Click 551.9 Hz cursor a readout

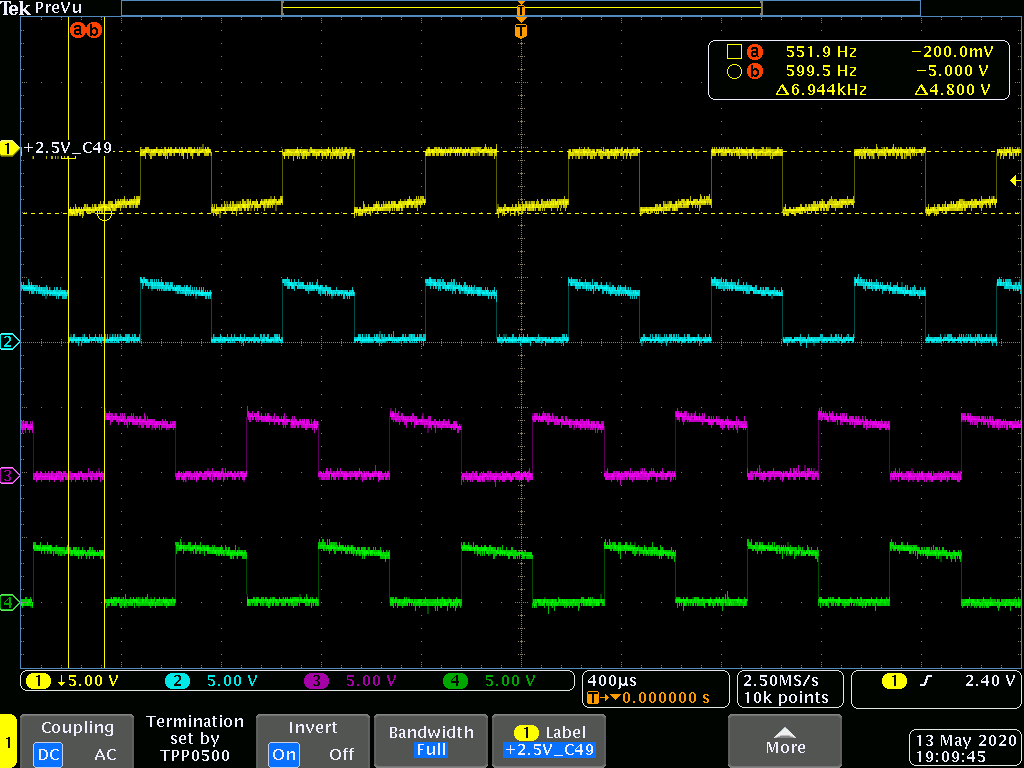tap(821, 52)
